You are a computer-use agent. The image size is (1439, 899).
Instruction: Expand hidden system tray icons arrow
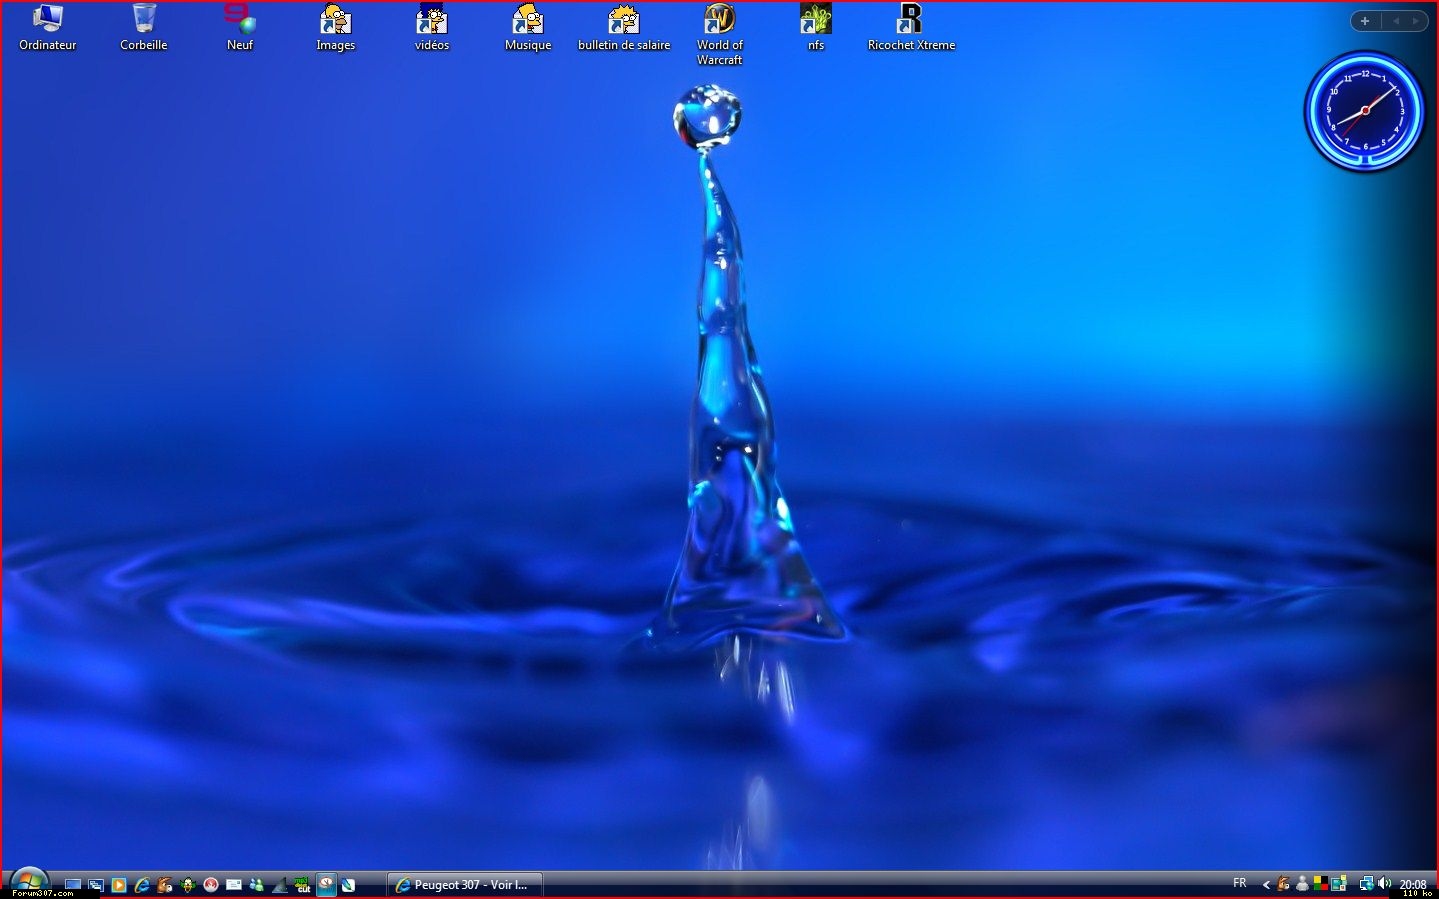pyautogui.click(x=1266, y=884)
